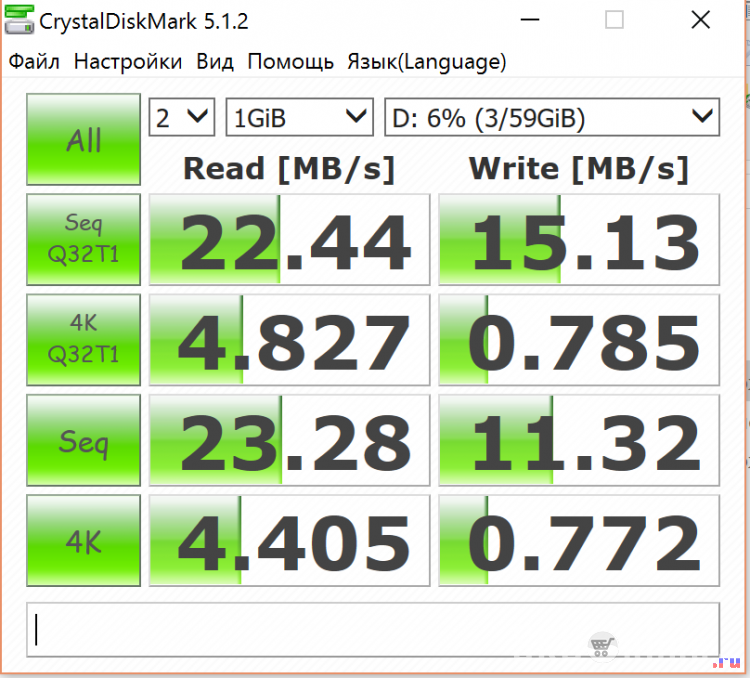
Task: Open the Язык(Language) menu
Action: (x=427, y=62)
